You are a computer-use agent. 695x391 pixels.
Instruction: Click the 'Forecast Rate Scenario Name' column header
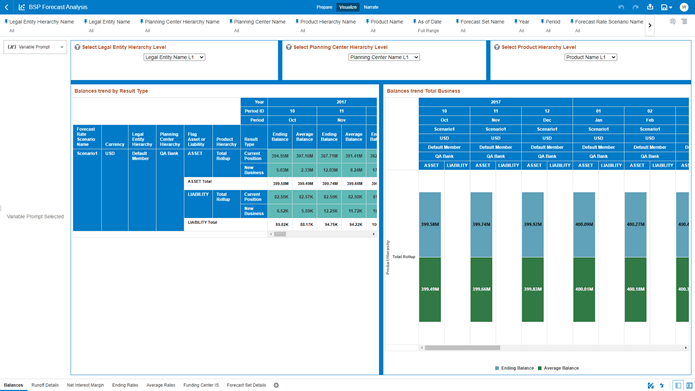point(87,137)
